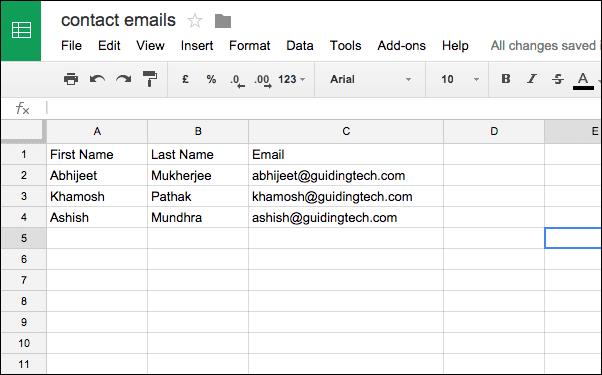This screenshot has height=375, width=602.
Task: Open the Insert menu
Action: (x=197, y=46)
